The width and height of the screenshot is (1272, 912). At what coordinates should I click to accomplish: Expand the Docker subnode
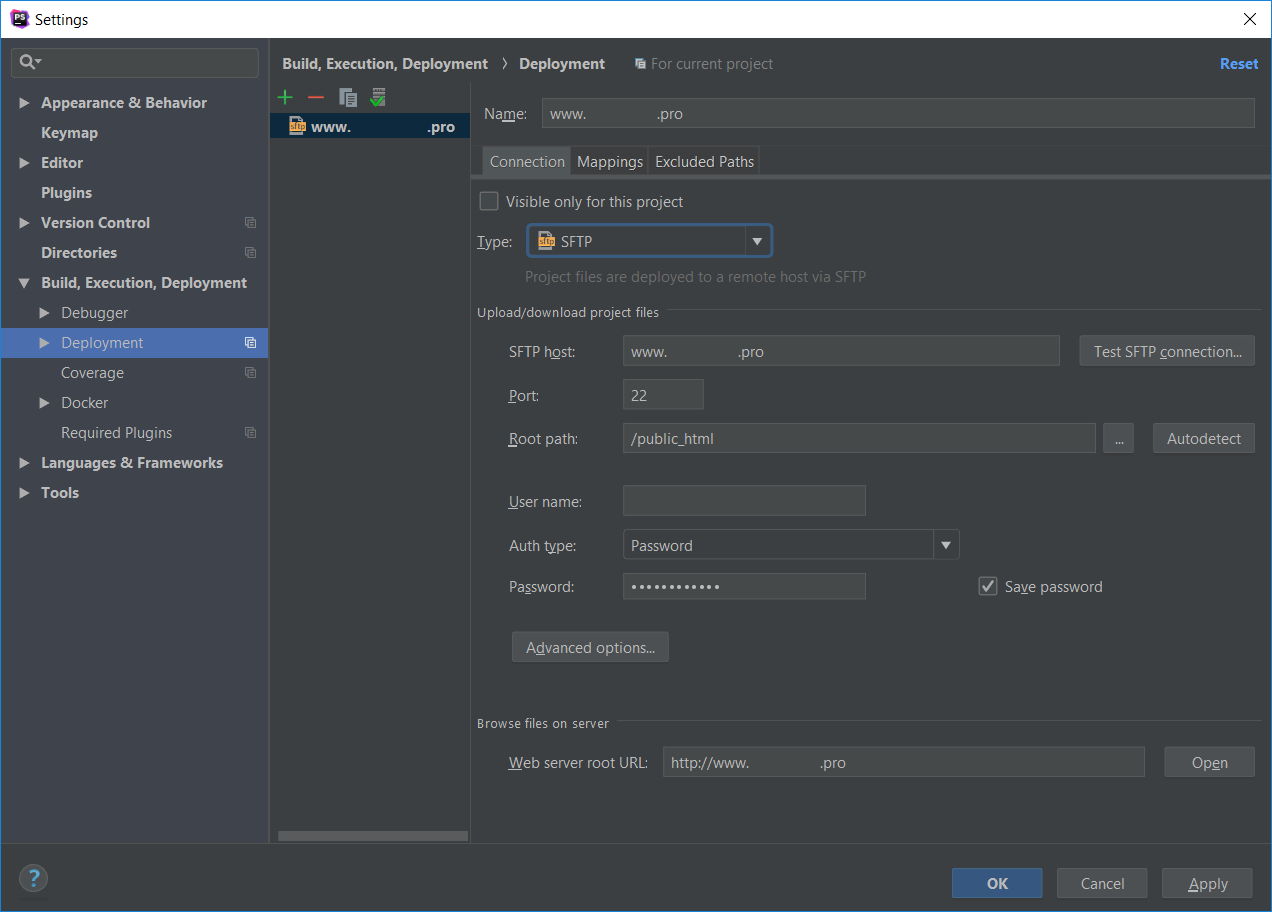(44, 403)
